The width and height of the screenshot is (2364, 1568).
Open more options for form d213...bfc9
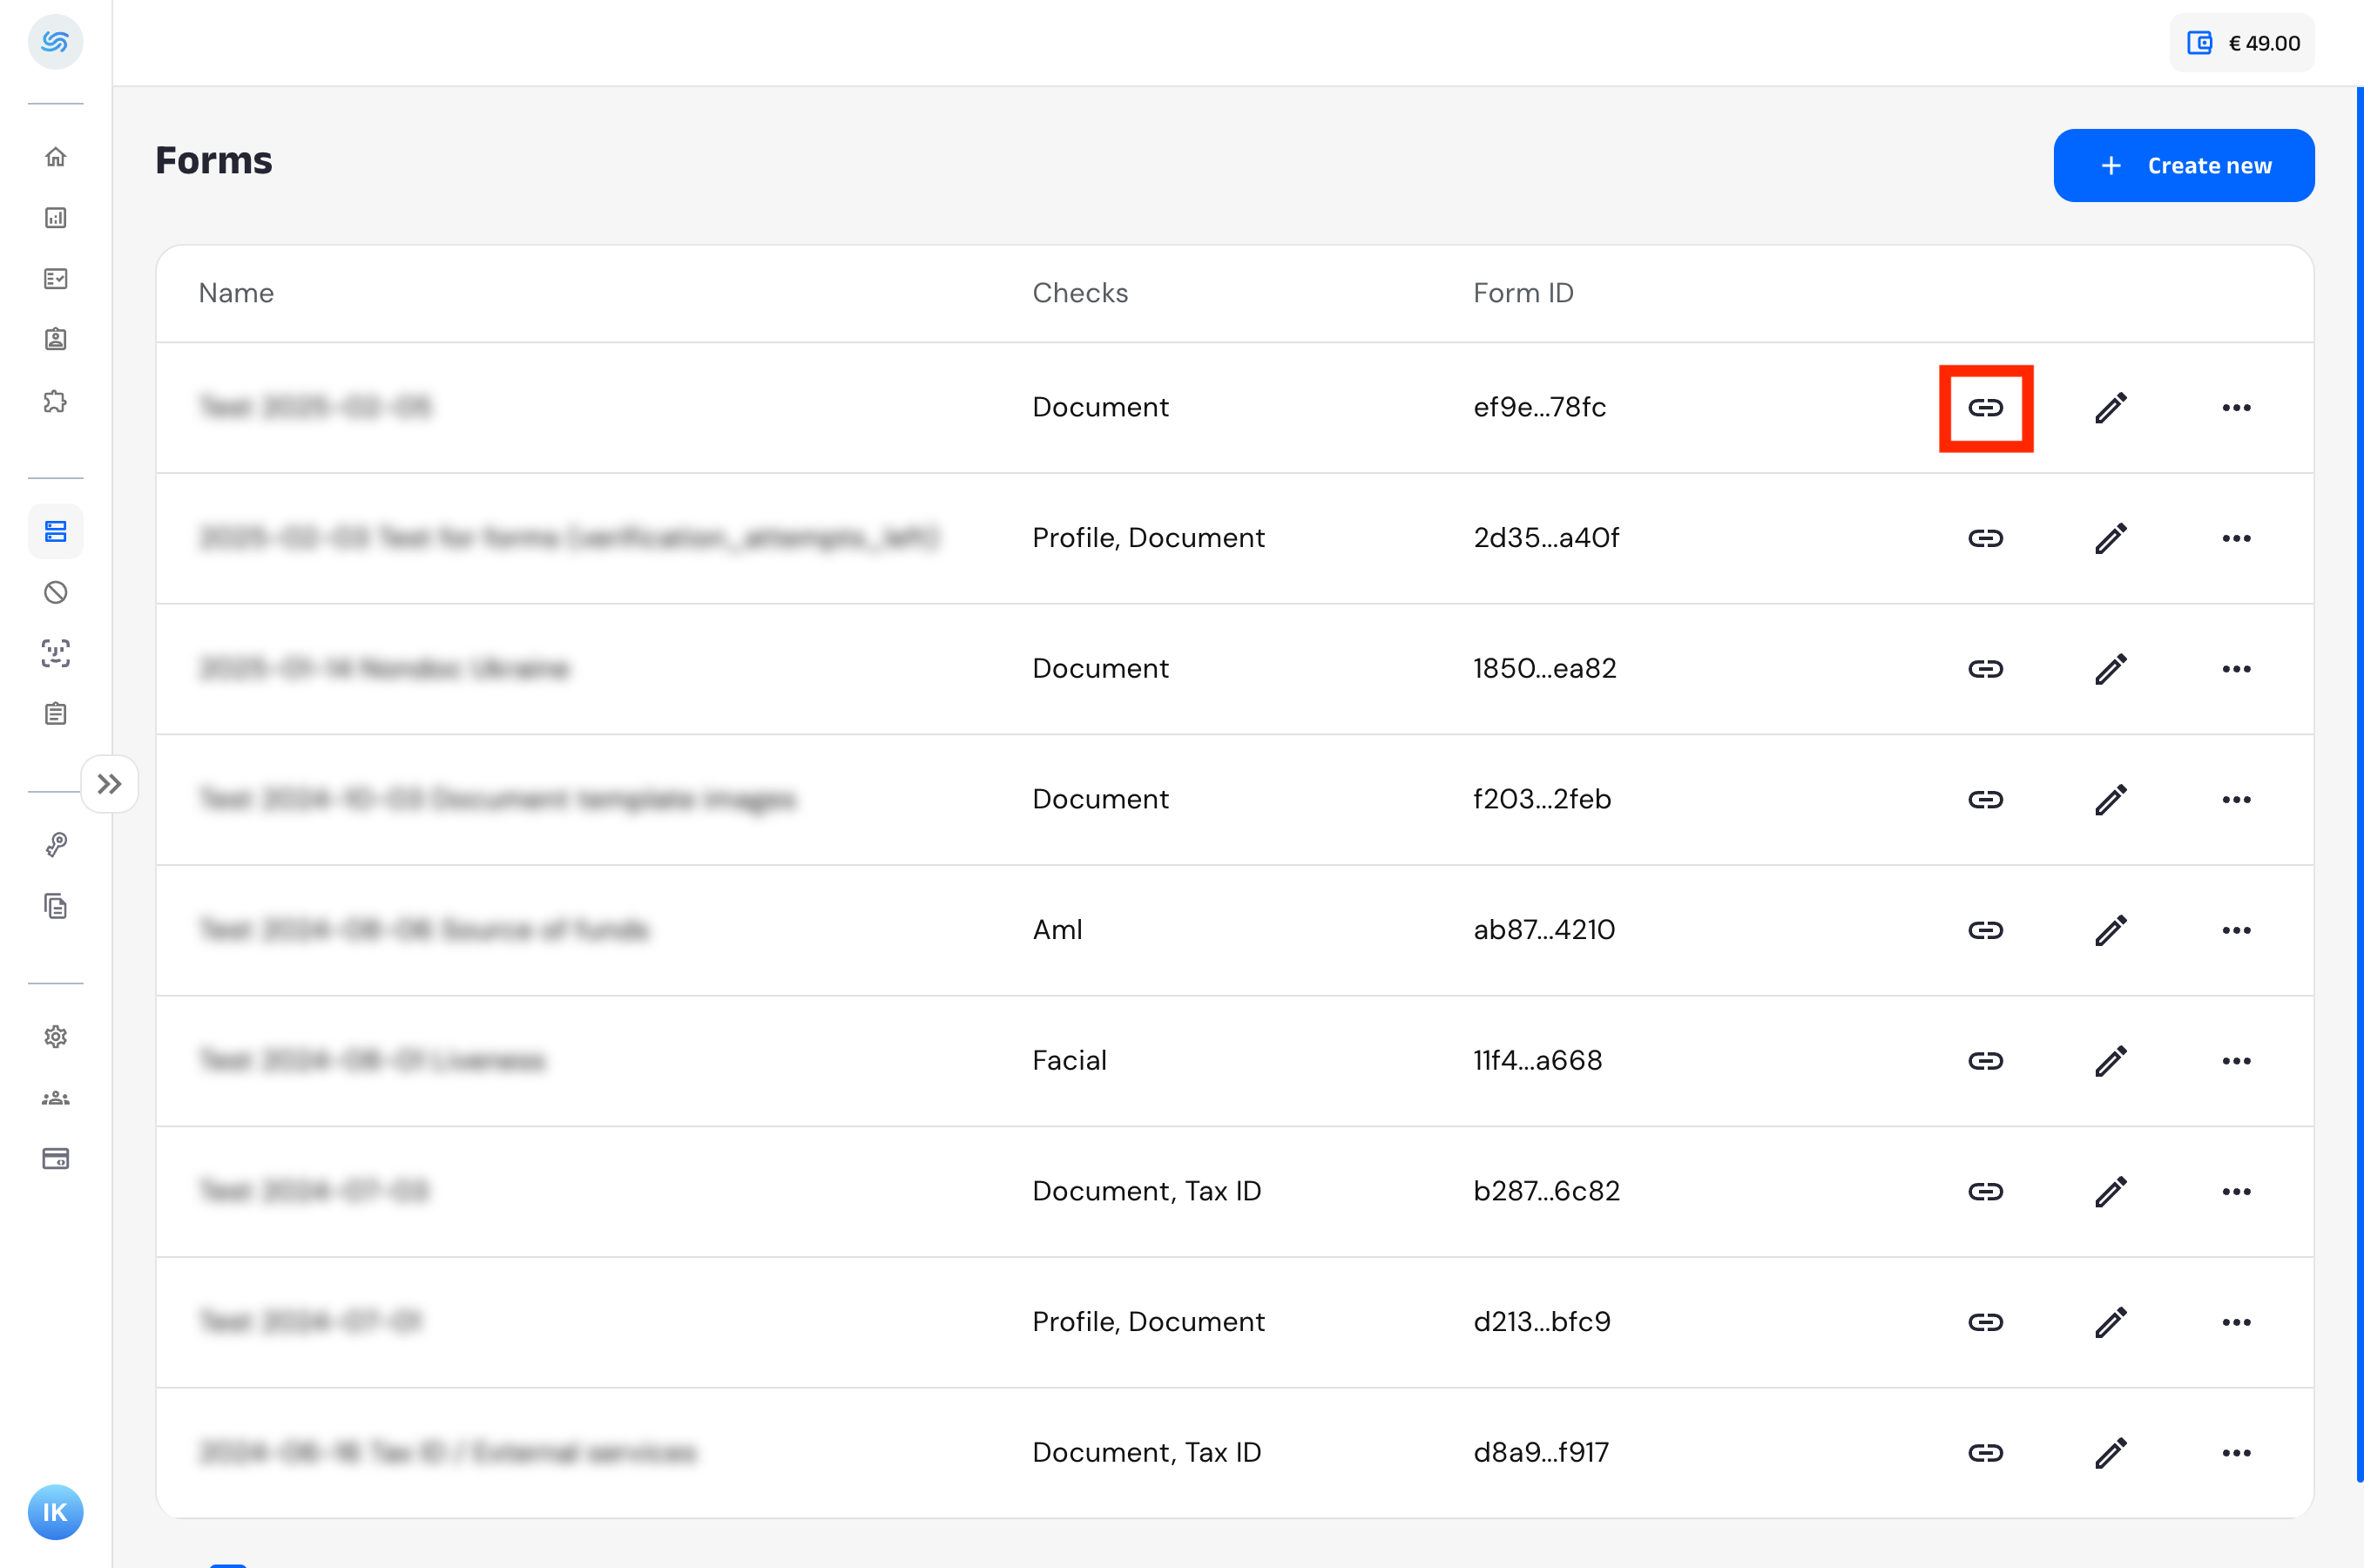pyautogui.click(x=2237, y=1323)
